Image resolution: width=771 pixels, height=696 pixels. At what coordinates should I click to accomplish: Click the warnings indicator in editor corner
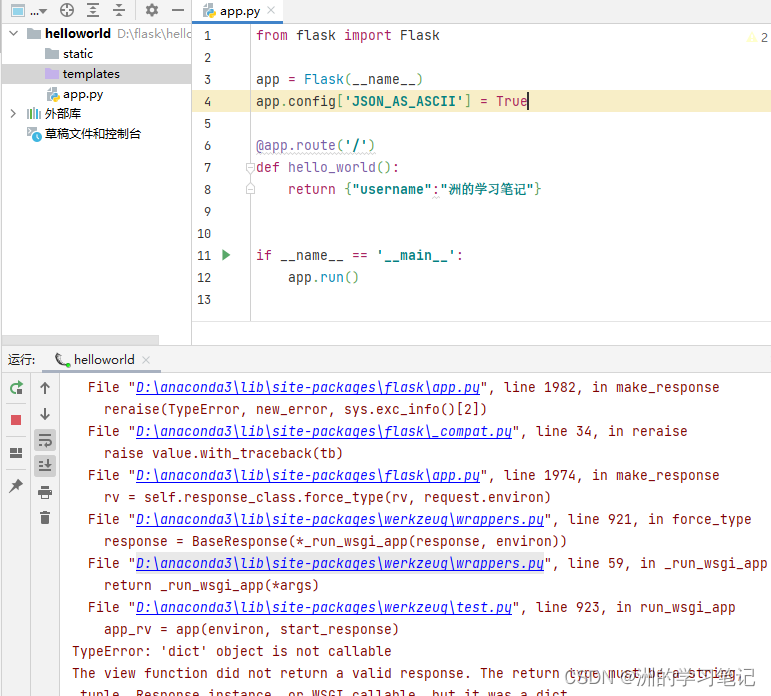click(757, 37)
